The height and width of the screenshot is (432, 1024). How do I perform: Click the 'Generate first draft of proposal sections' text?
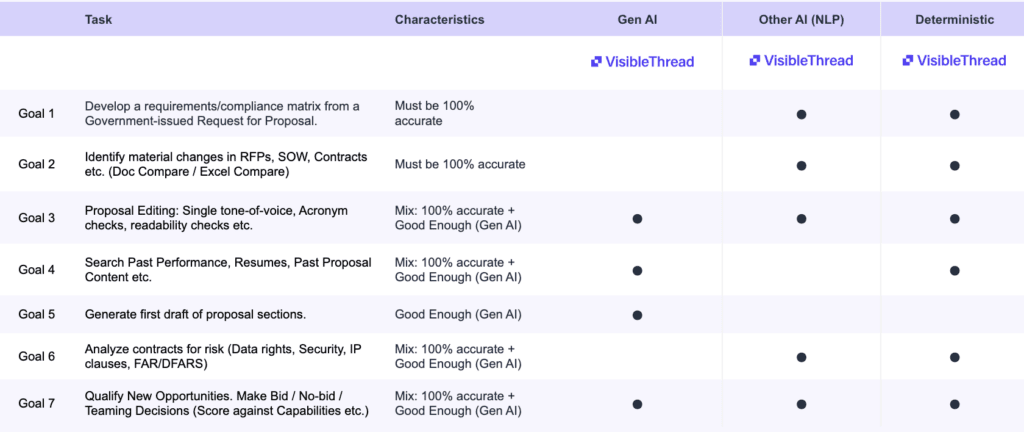coord(195,314)
